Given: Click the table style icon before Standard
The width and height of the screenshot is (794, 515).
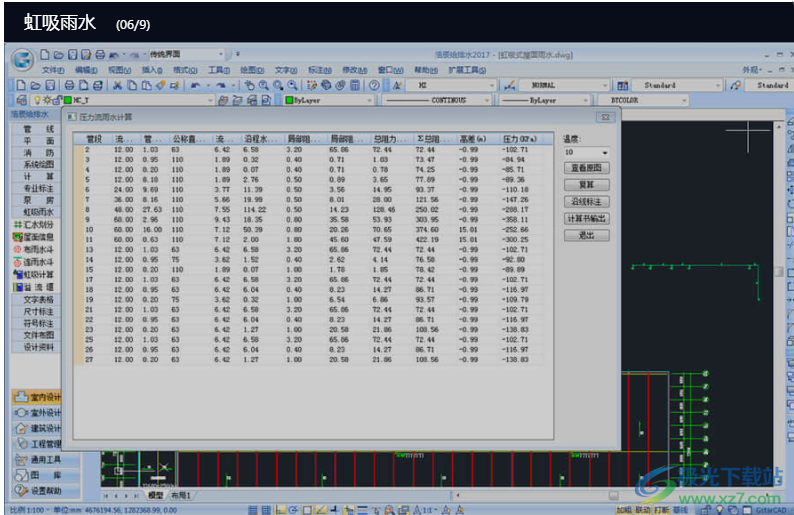Looking at the screenshot, I should click(622, 85).
